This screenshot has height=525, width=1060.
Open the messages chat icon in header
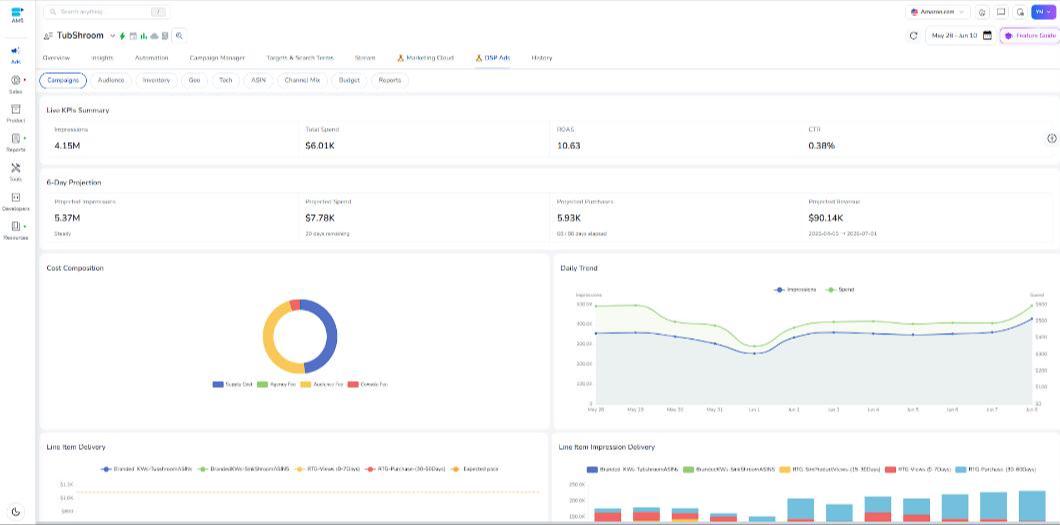coord(1001,12)
